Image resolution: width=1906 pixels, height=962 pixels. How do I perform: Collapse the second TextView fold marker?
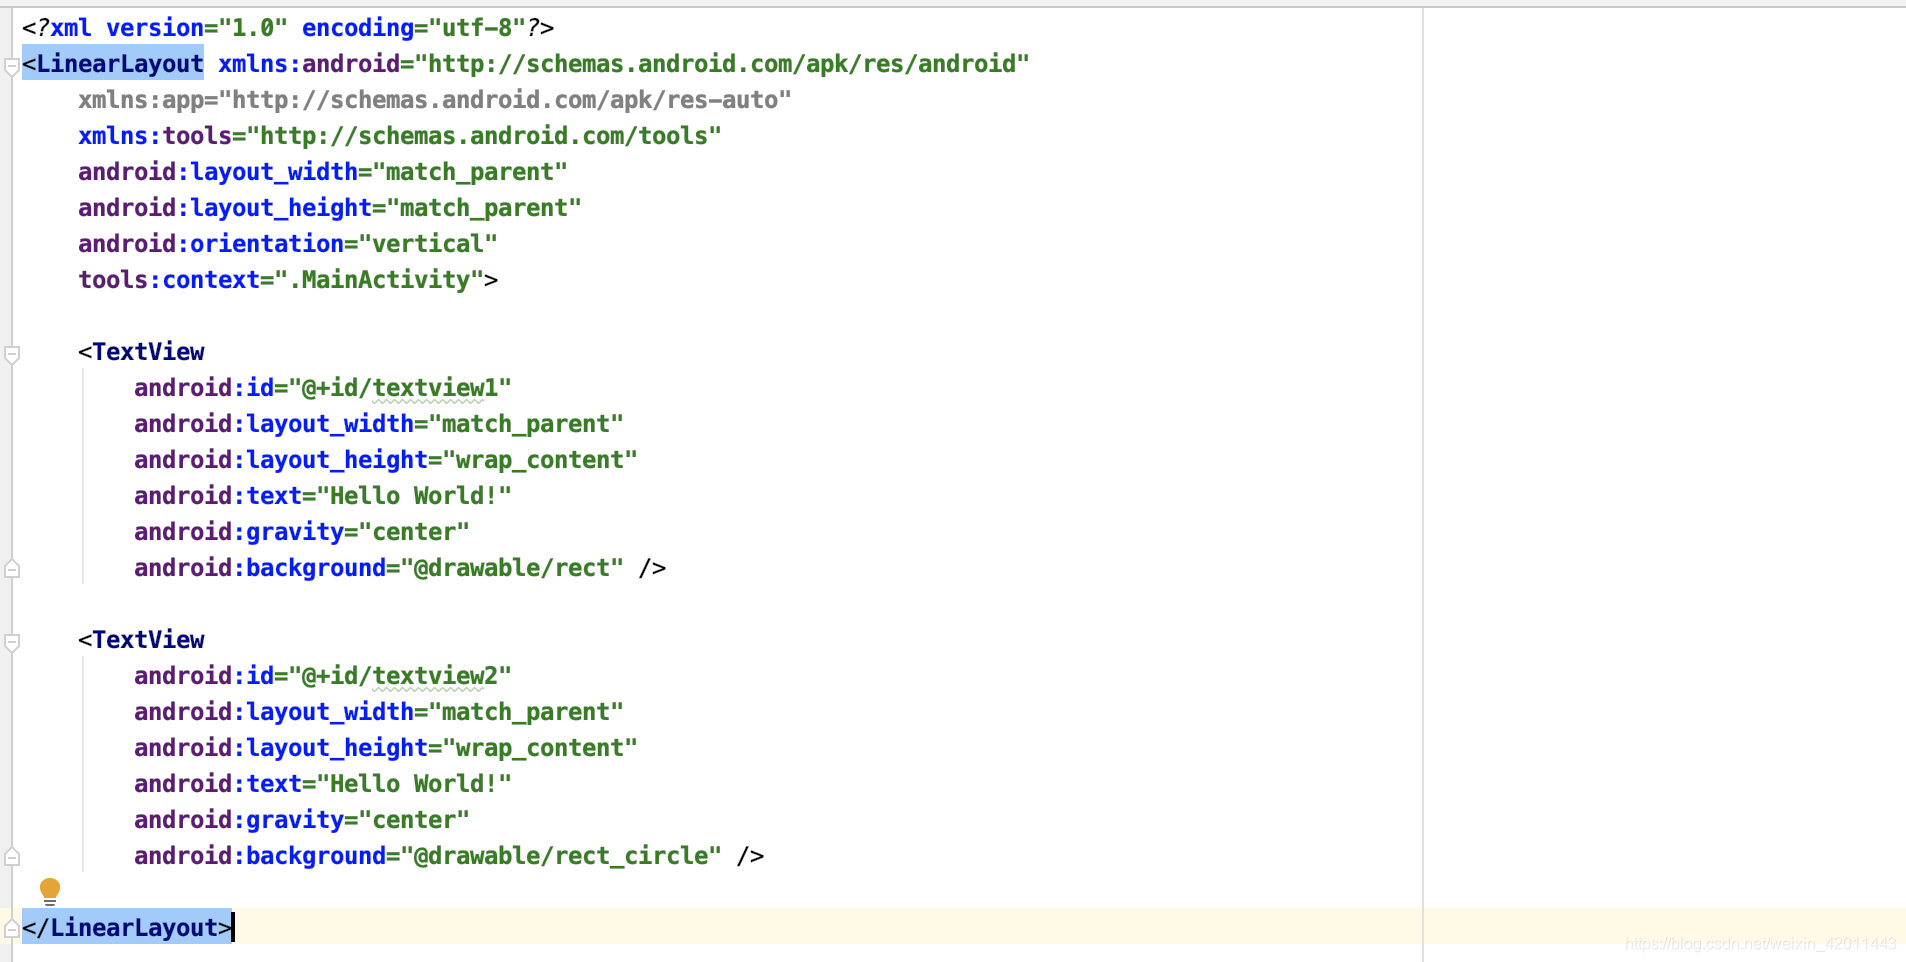[x=12, y=643]
